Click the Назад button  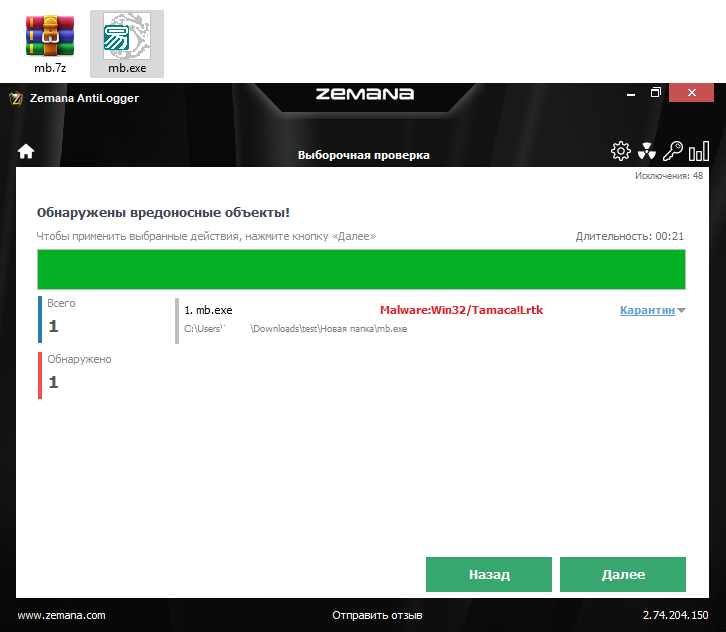[489, 574]
